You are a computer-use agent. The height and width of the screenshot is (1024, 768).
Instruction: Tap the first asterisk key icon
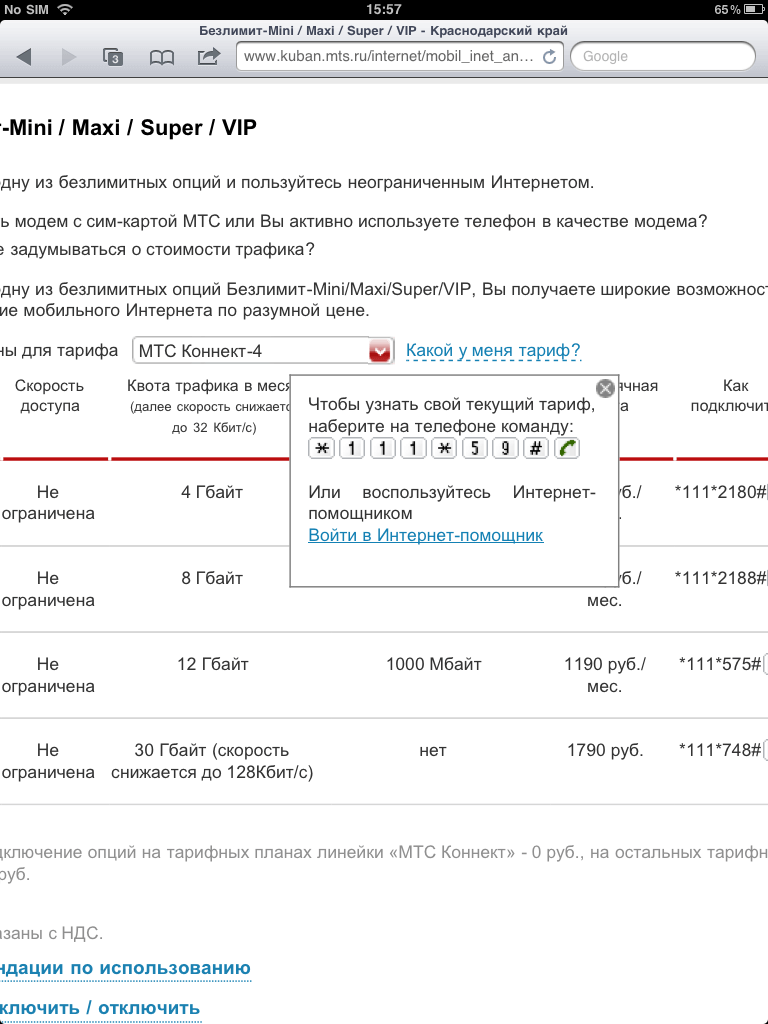tap(321, 448)
